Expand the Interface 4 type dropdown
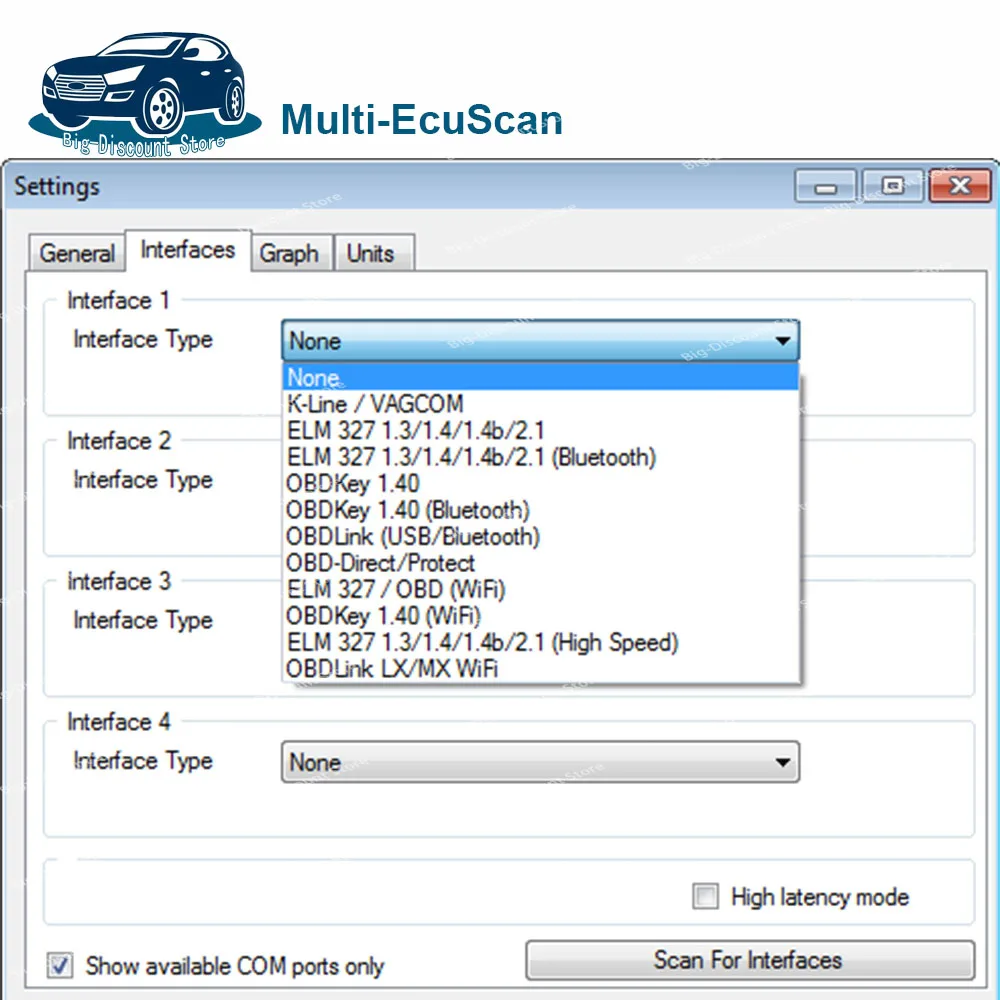 tap(540, 761)
